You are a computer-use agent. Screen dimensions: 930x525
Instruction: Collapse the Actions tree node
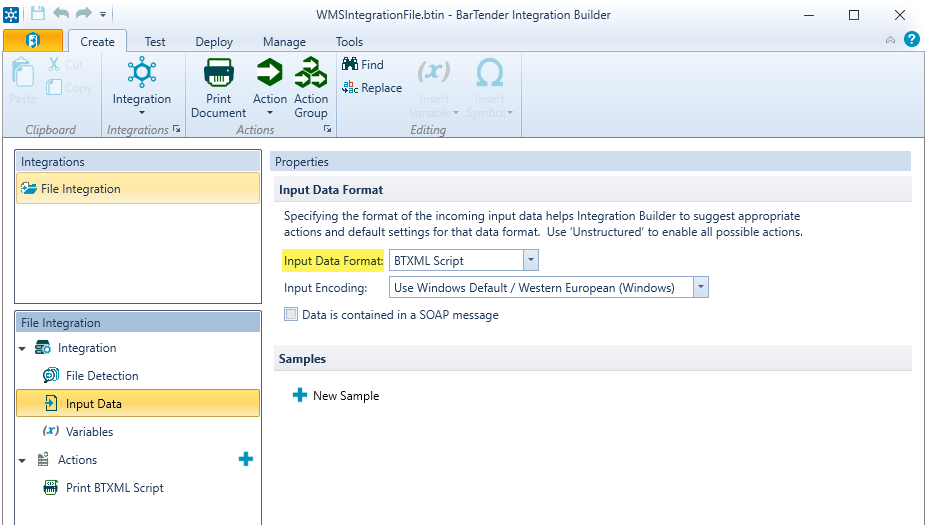[x=23, y=460]
